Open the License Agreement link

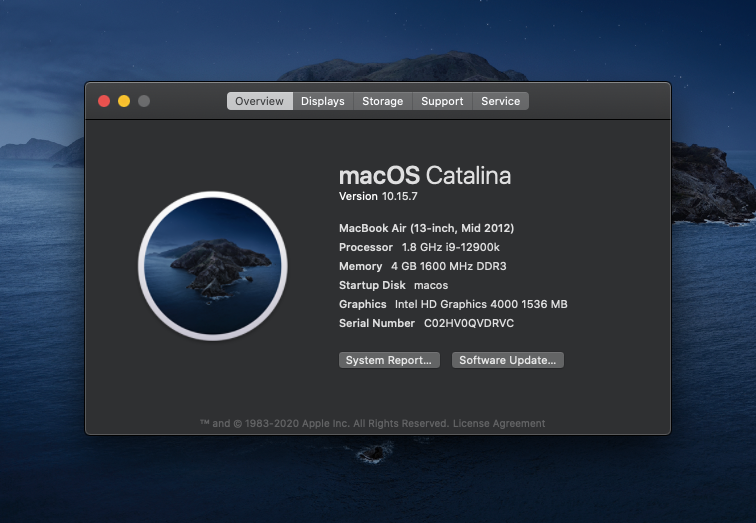[499, 423]
